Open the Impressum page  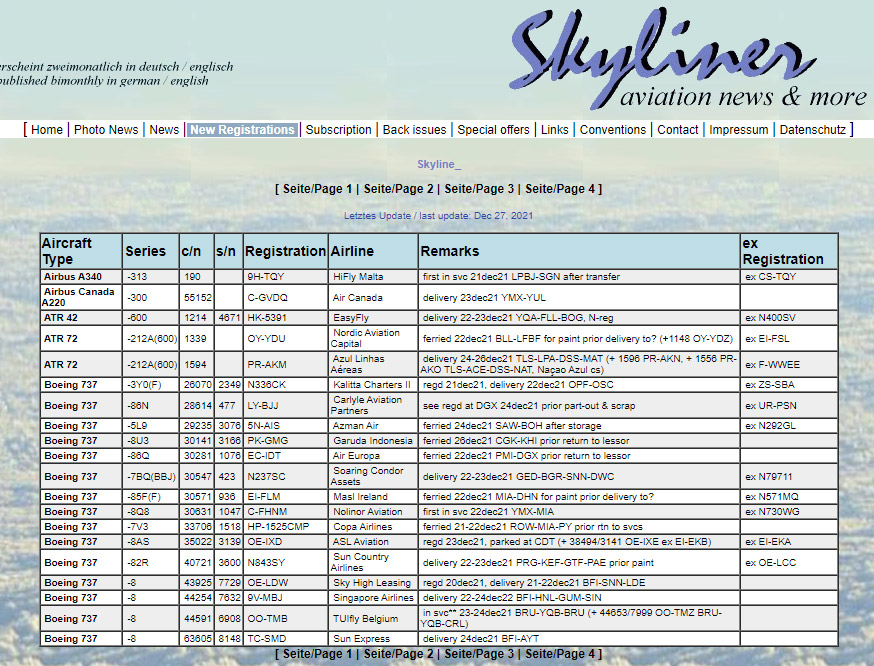[x=739, y=130]
